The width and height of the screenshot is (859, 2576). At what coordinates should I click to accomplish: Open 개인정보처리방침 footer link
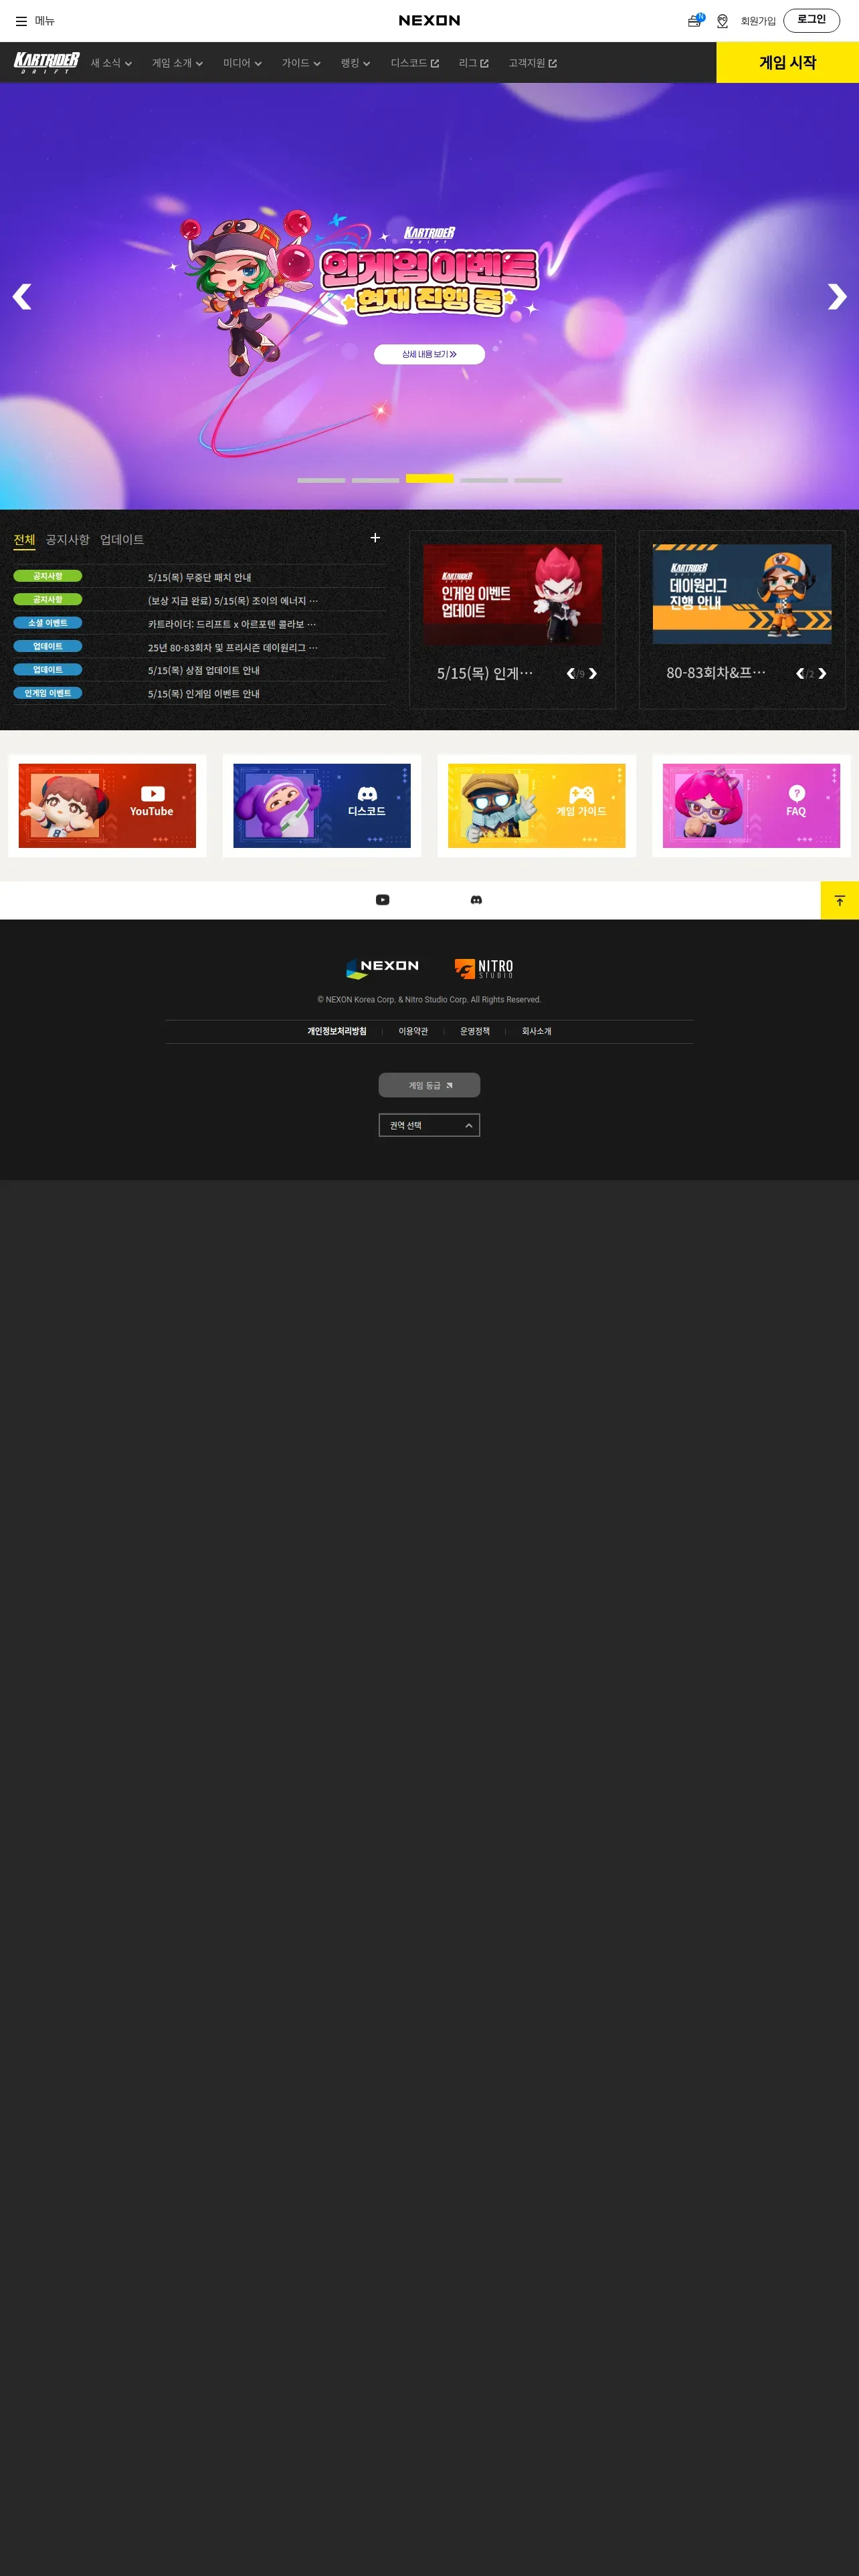pyautogui.click(x=337, y=1031)
